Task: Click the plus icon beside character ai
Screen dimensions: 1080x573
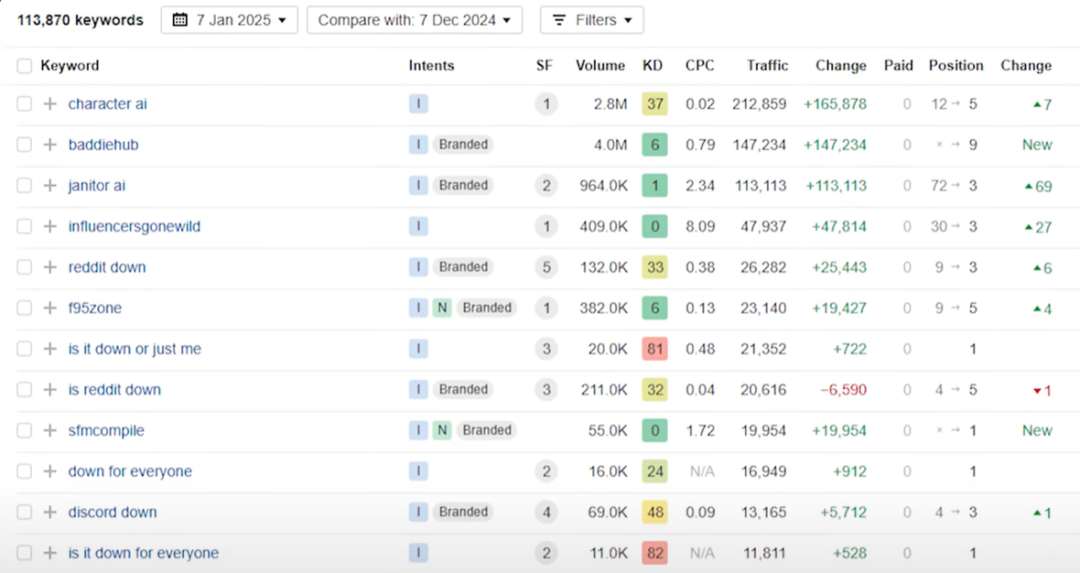Action: click(50, 104)
